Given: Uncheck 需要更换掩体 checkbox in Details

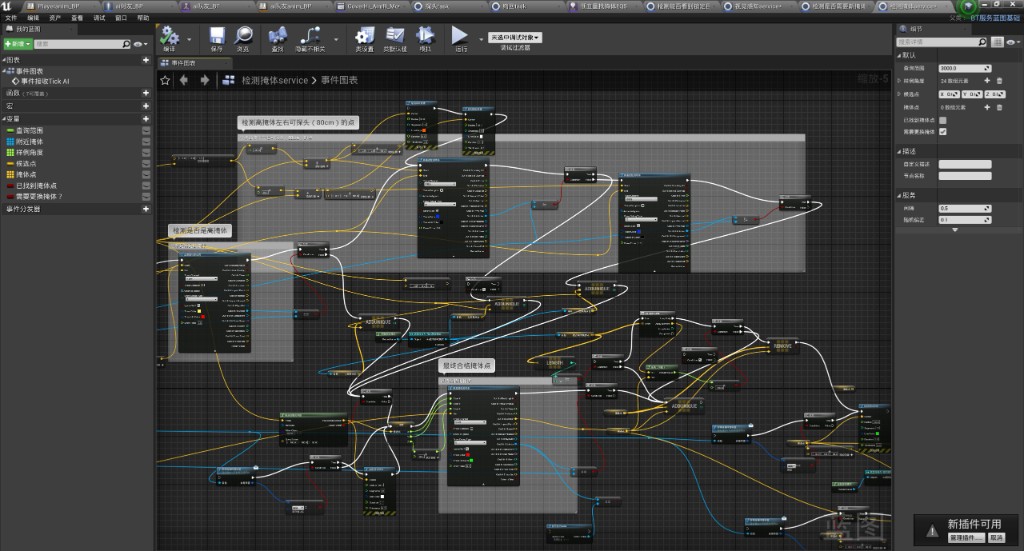Looking at the screenshot, I should click(x=942, y=131).
